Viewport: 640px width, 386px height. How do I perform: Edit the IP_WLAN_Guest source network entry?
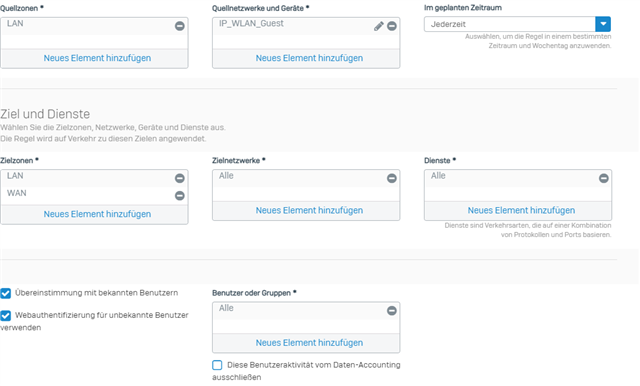(379, 26)
